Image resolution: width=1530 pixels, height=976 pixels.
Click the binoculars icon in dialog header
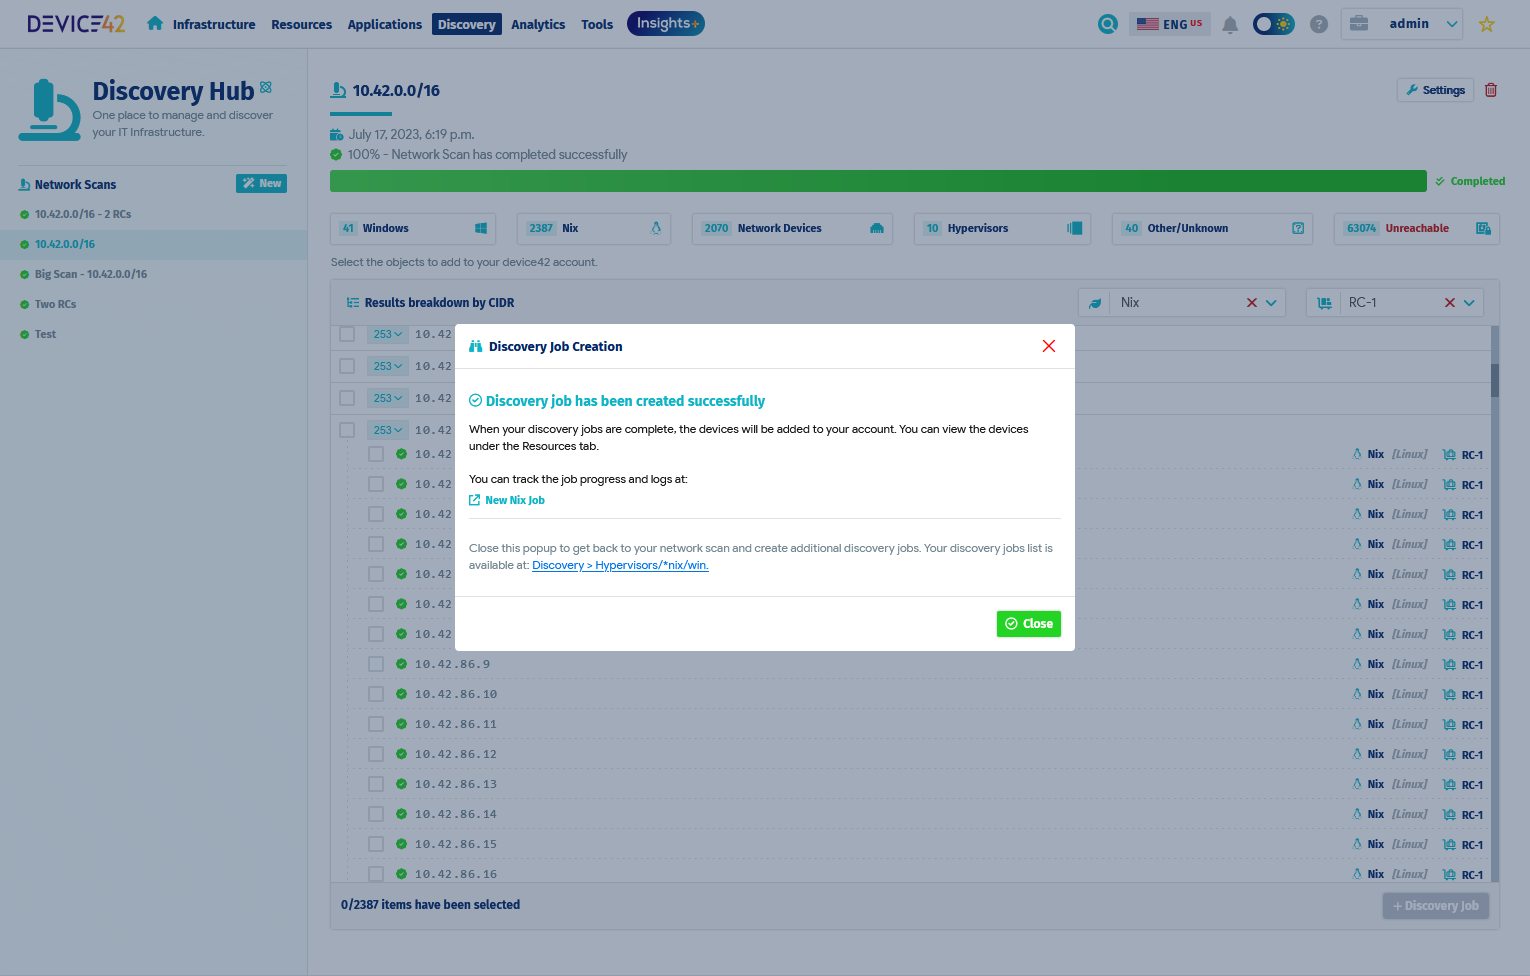tap(476, 346)
